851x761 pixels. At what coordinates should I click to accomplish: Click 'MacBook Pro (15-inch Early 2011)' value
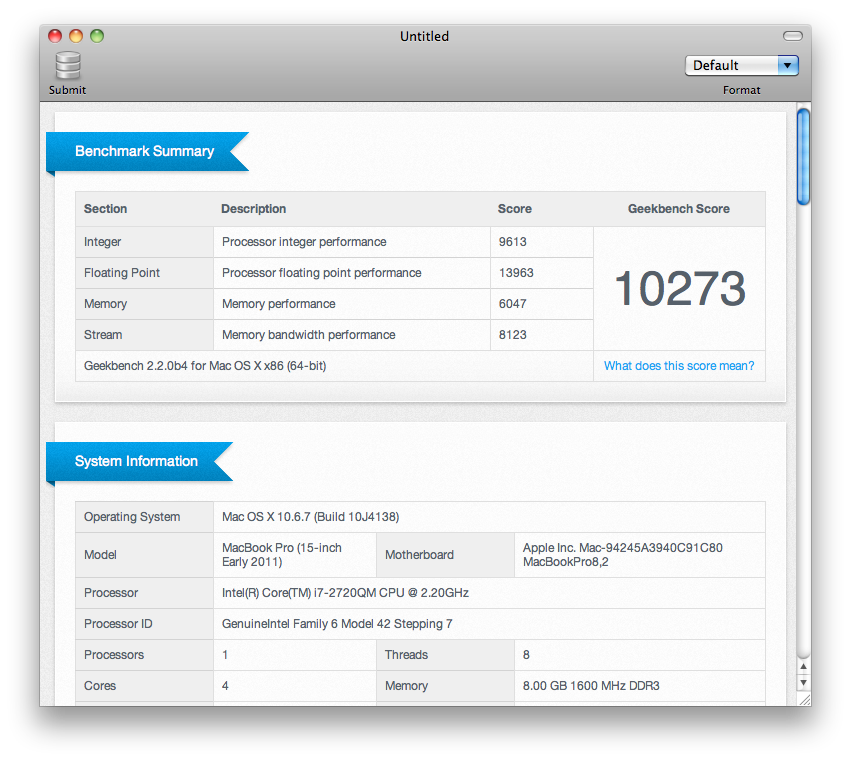tap(282, 555)
